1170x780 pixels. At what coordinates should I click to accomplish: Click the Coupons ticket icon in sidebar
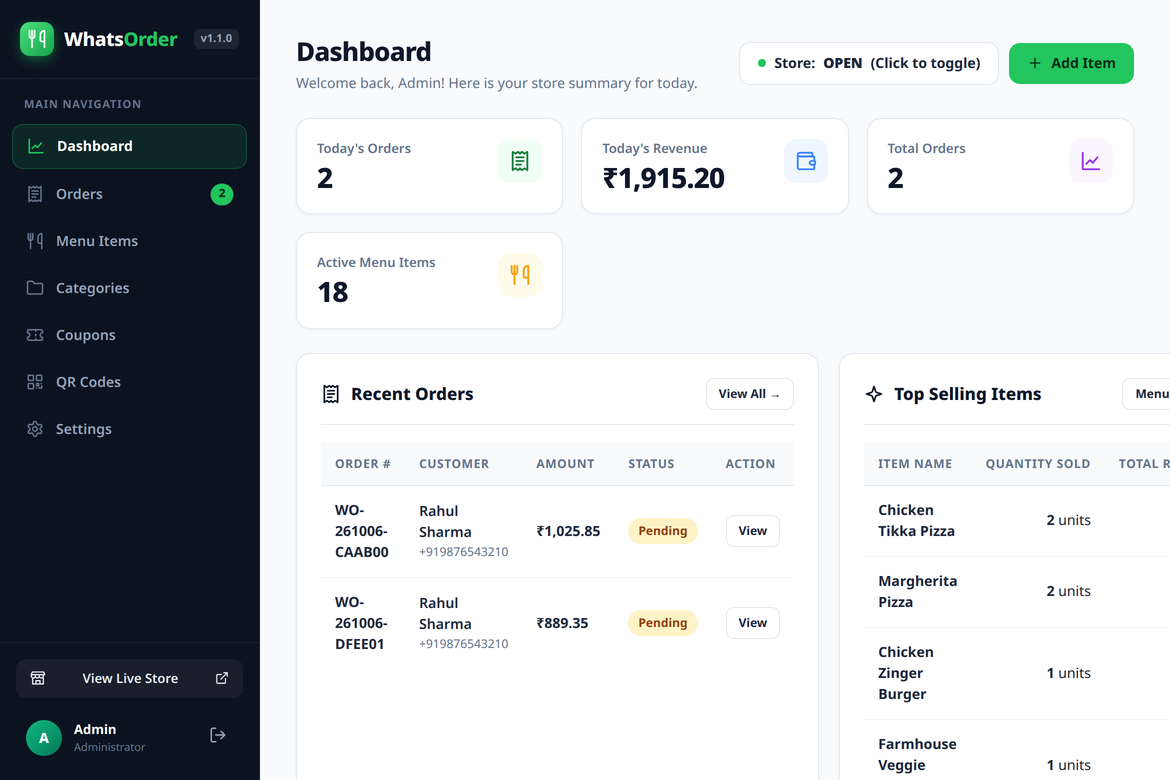pyautogui.click(x=35, y=334)
